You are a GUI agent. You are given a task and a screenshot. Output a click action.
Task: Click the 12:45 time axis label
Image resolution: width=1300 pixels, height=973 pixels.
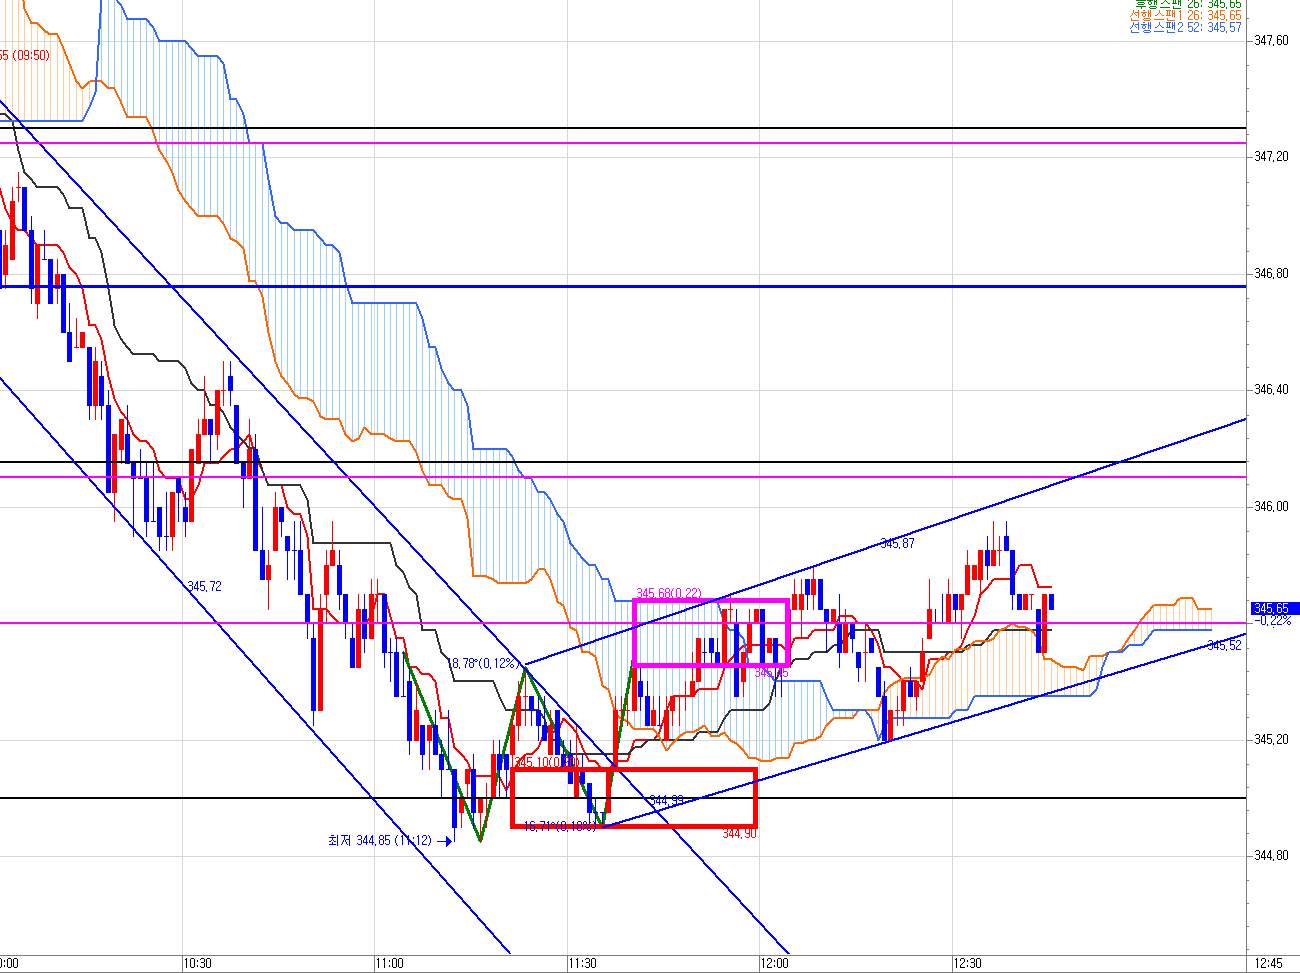point(1268,963)
